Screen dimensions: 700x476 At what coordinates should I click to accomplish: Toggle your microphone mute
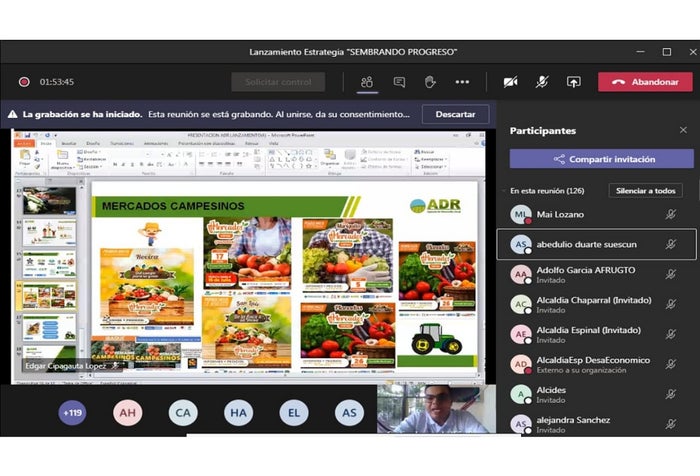[x=542, y=82]
